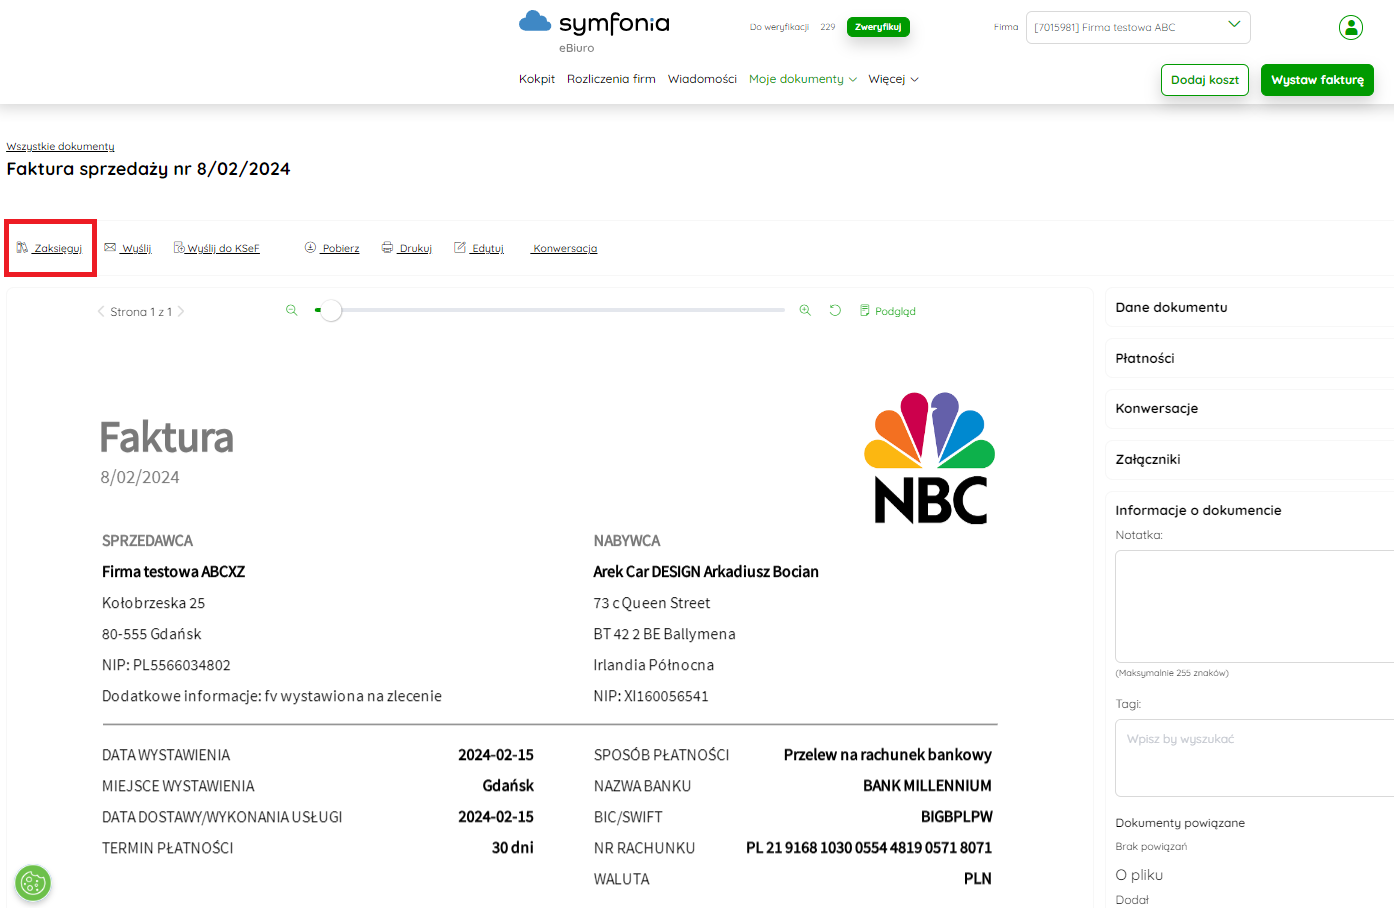Expand the Więcej menu
Viewport: 1394px width, 908px height.
pos(893,79)
